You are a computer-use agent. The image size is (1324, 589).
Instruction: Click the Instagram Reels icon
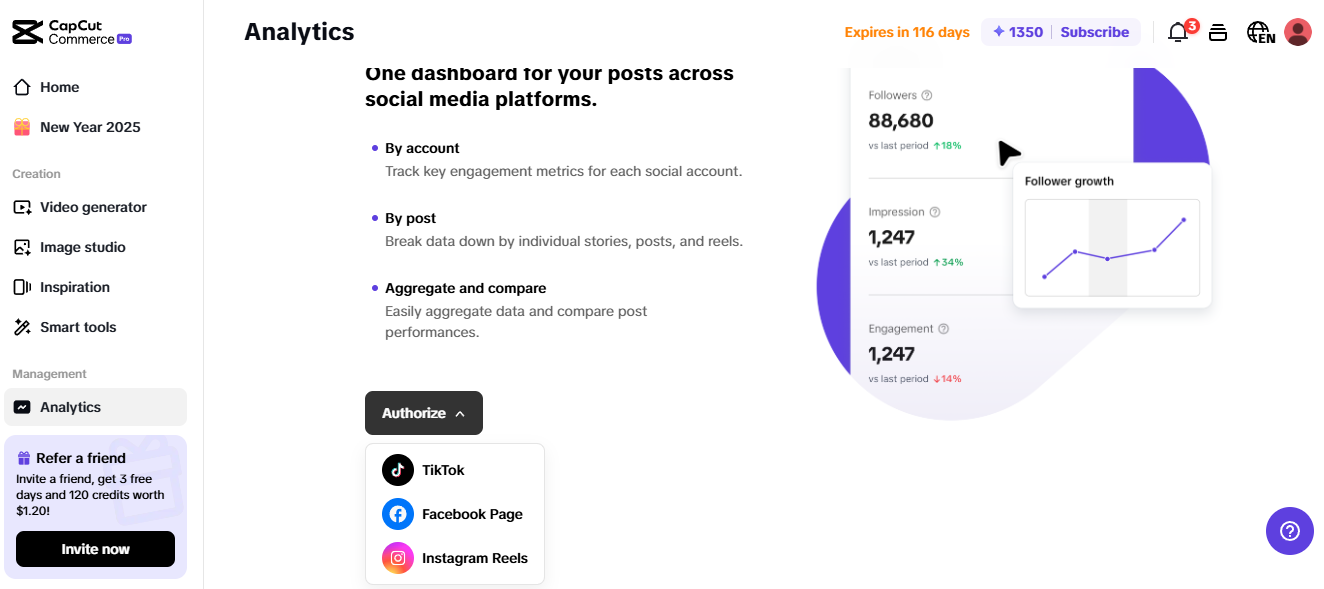point(398,558)
